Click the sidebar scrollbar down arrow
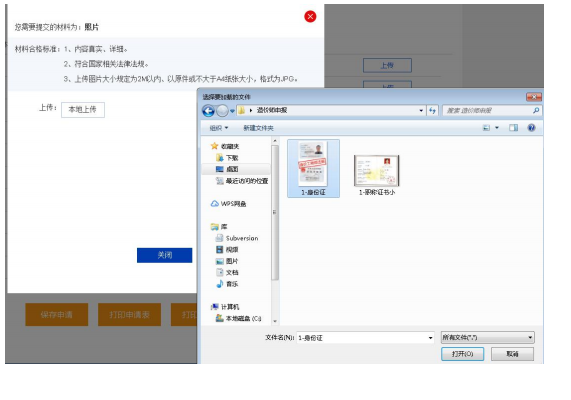 tap(275, 321)
